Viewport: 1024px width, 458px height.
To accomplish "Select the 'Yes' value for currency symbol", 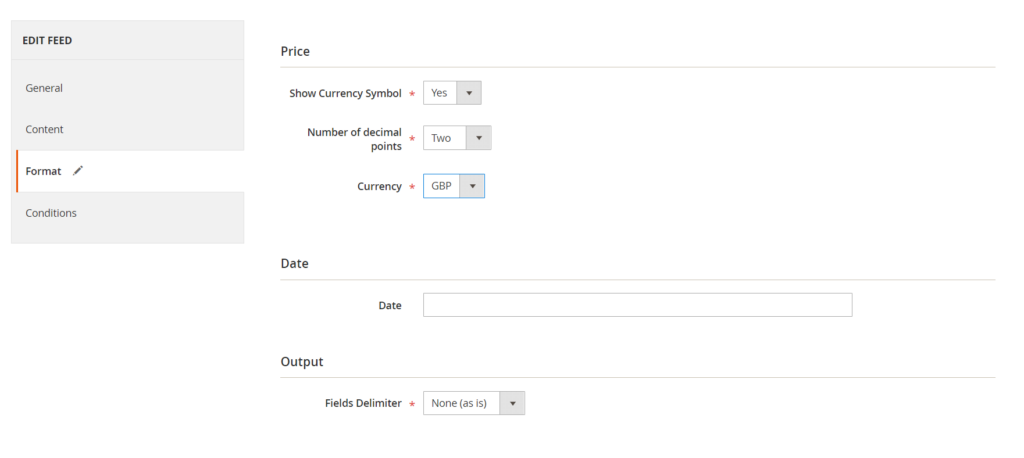I will [440, 93].
